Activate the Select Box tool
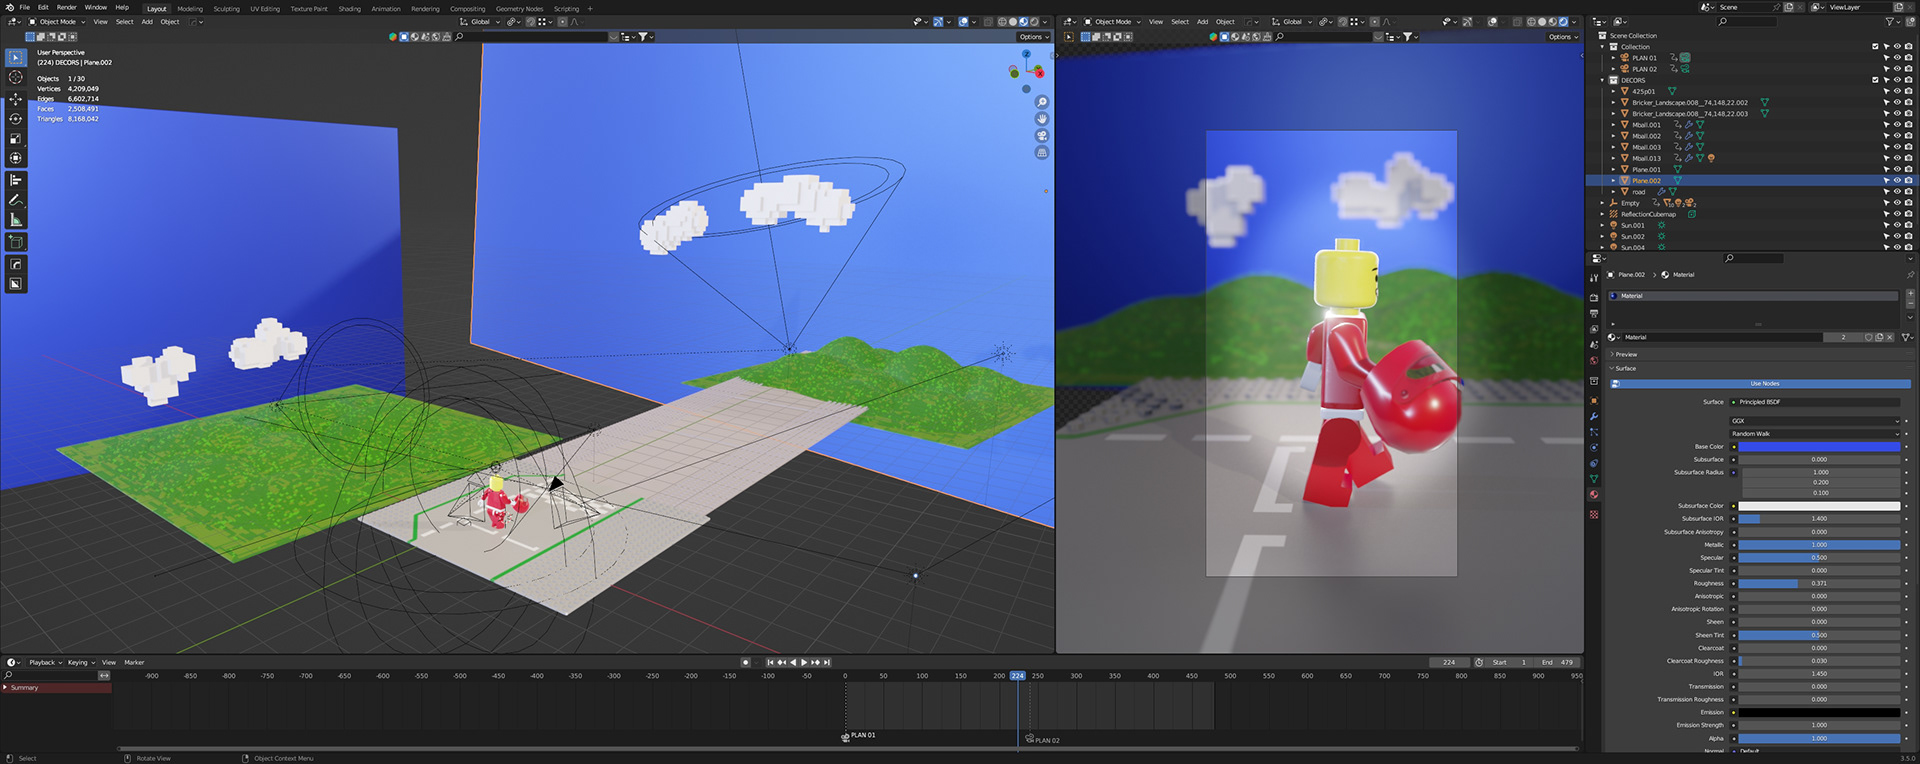The width and height of the screenshot is (1920, 764). [x=15, y=58]
